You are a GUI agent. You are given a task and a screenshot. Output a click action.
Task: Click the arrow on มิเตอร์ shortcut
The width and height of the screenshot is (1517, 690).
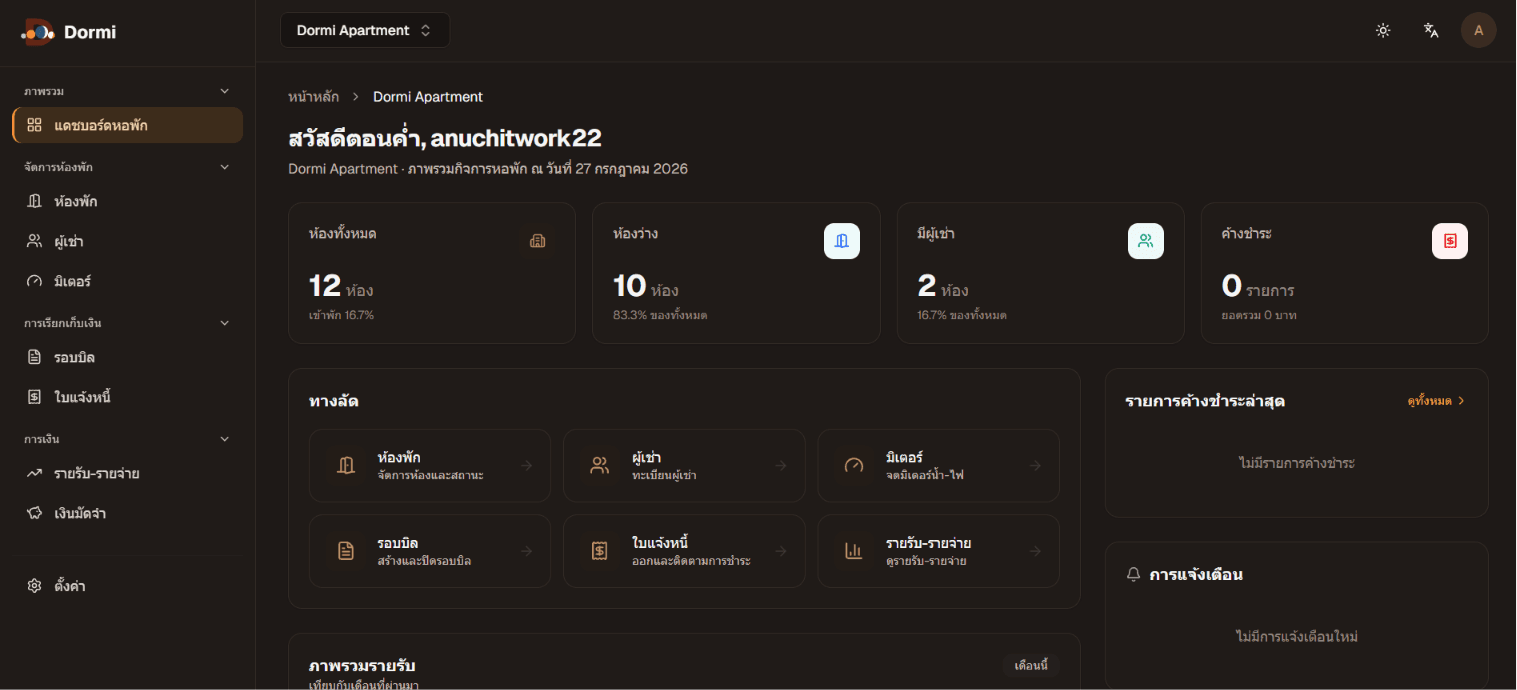[1035, 465]
